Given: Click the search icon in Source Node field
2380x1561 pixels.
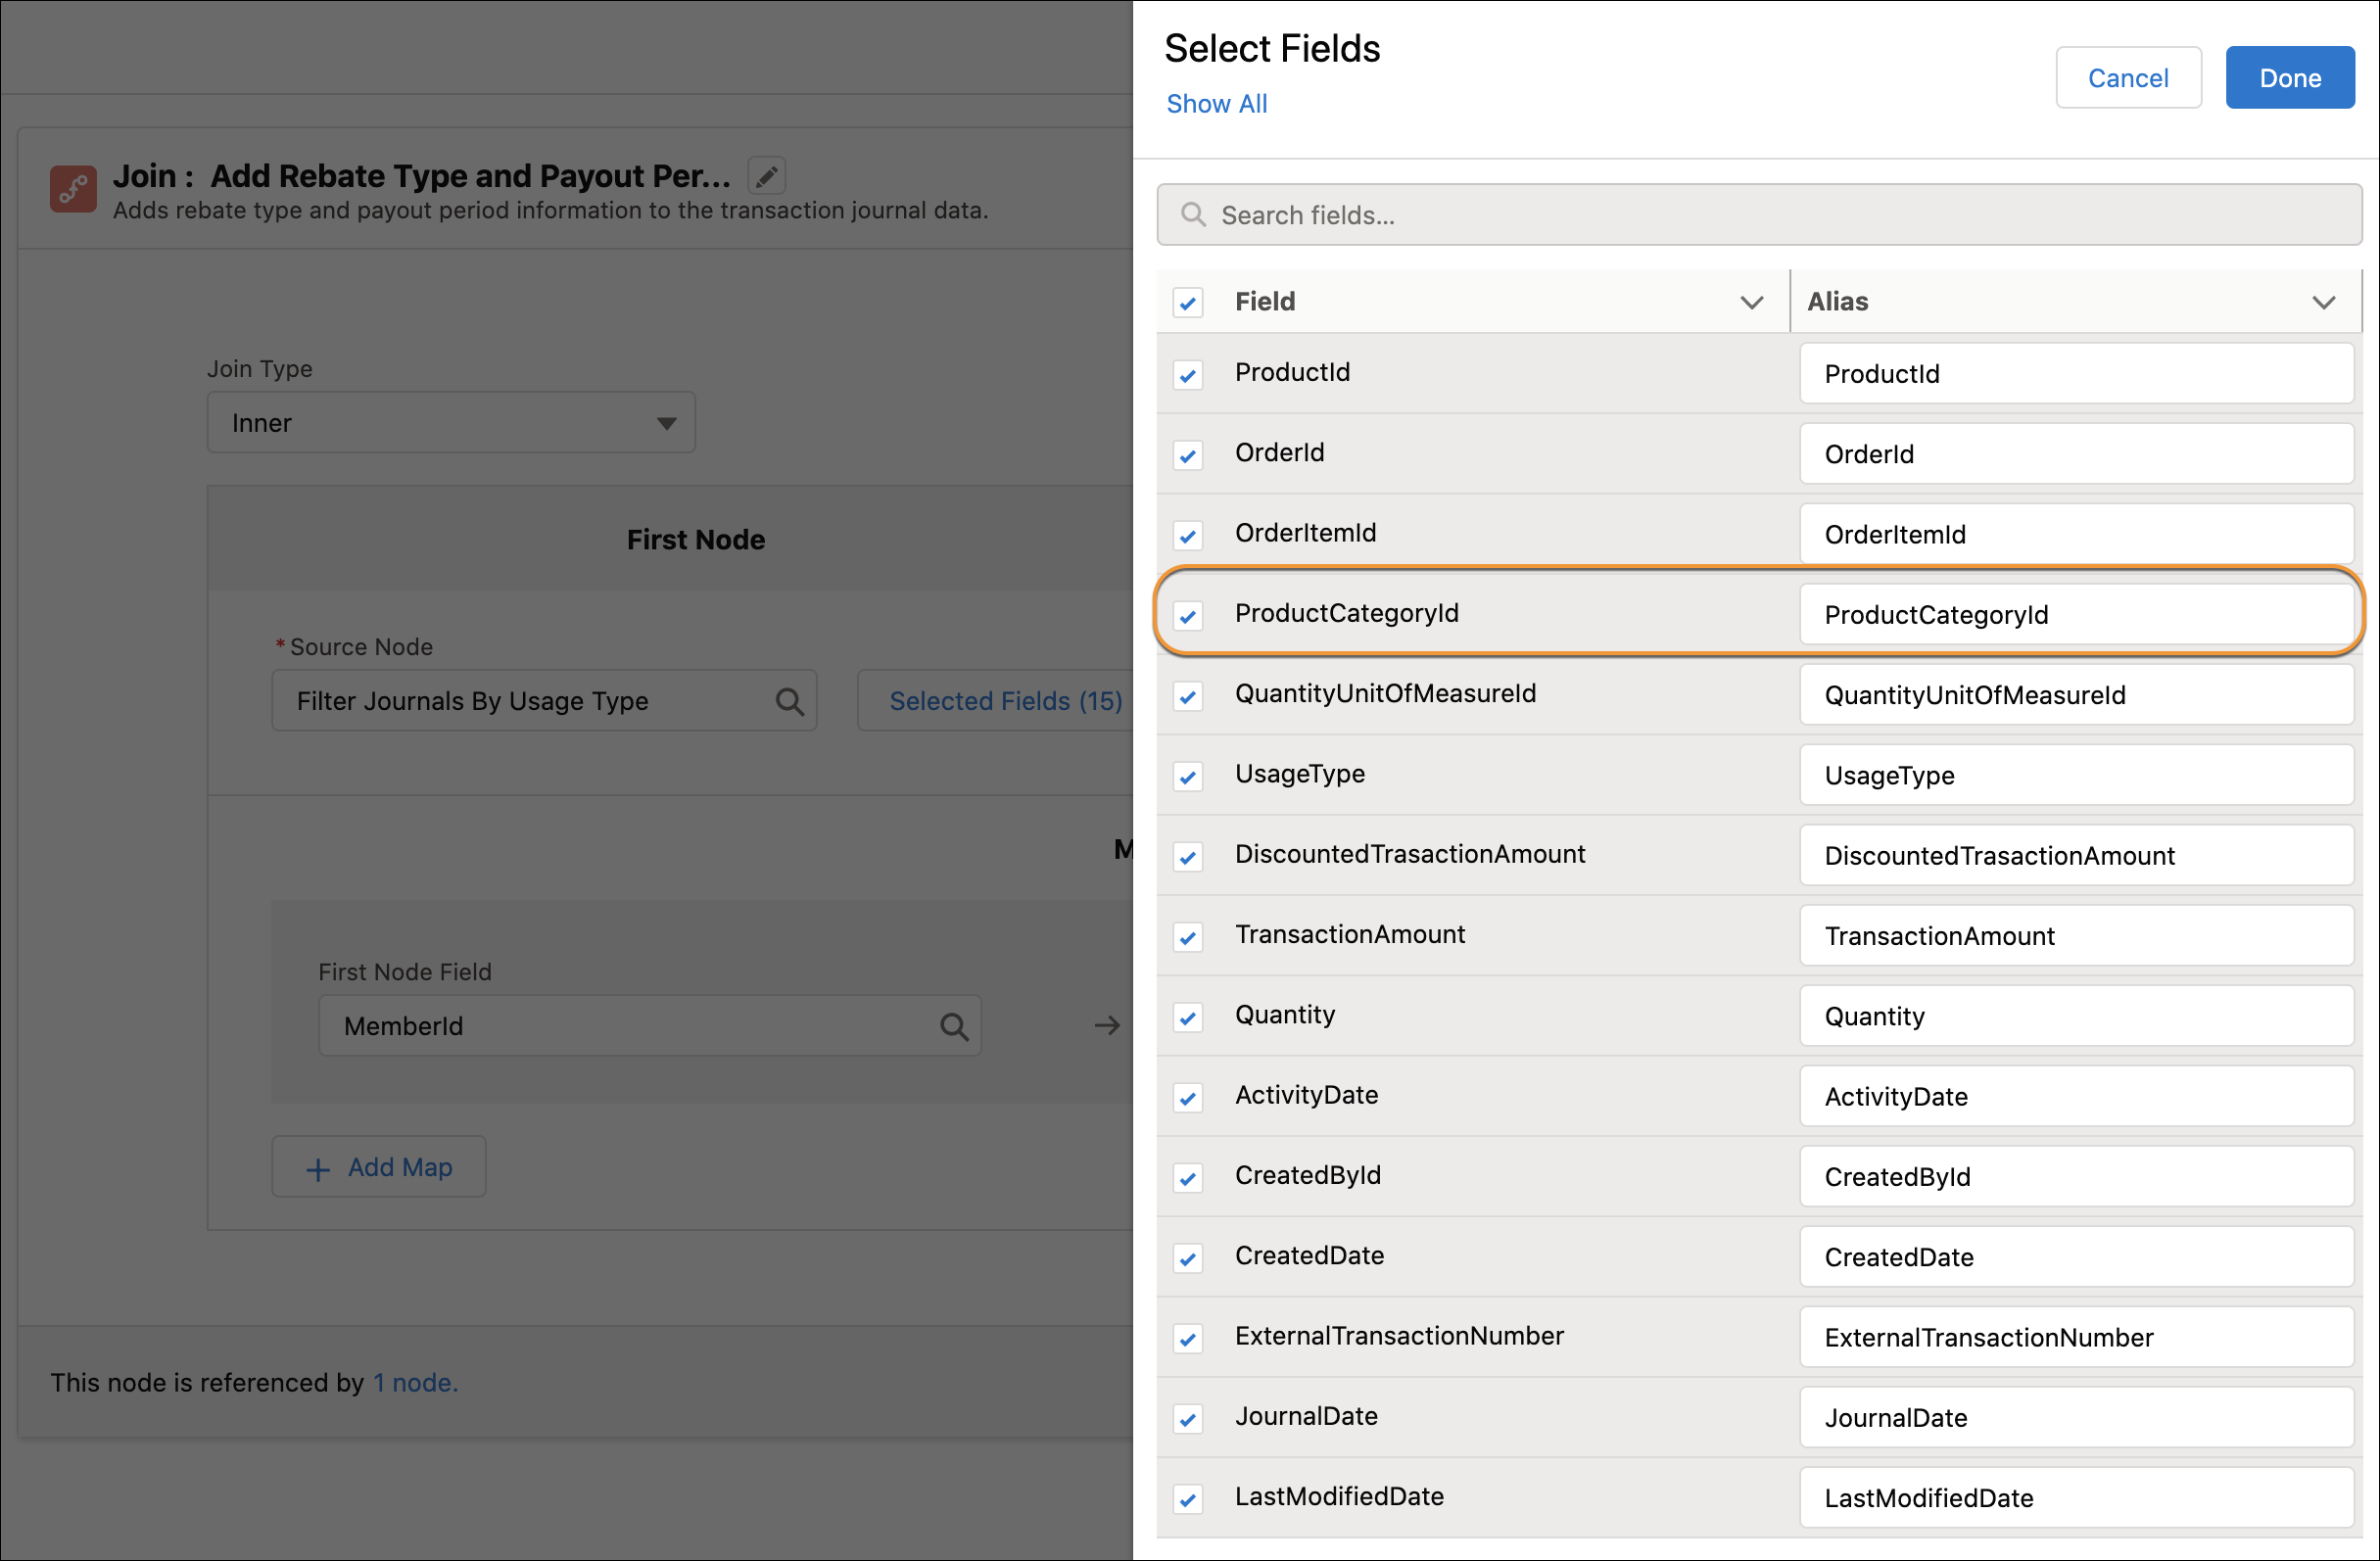Looking at the screenshot, I should point(789,702).
